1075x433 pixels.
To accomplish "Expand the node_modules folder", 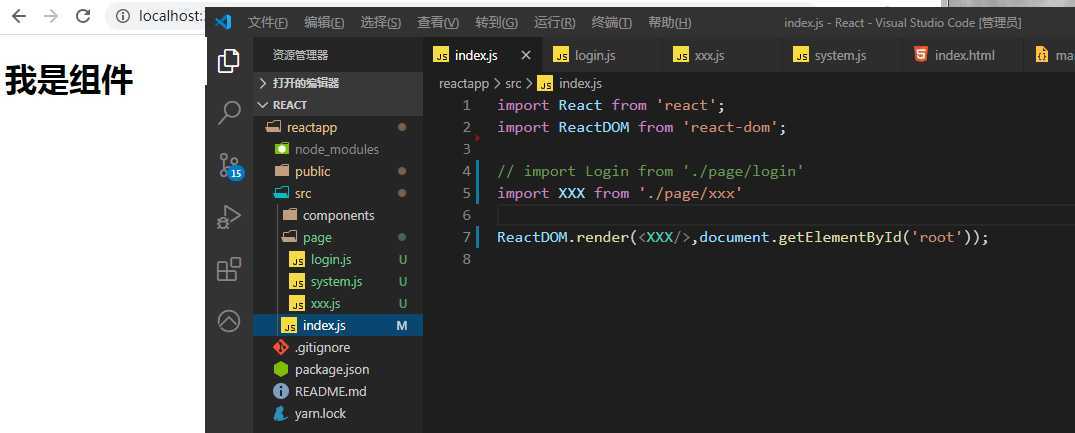I will coord(338,149).
